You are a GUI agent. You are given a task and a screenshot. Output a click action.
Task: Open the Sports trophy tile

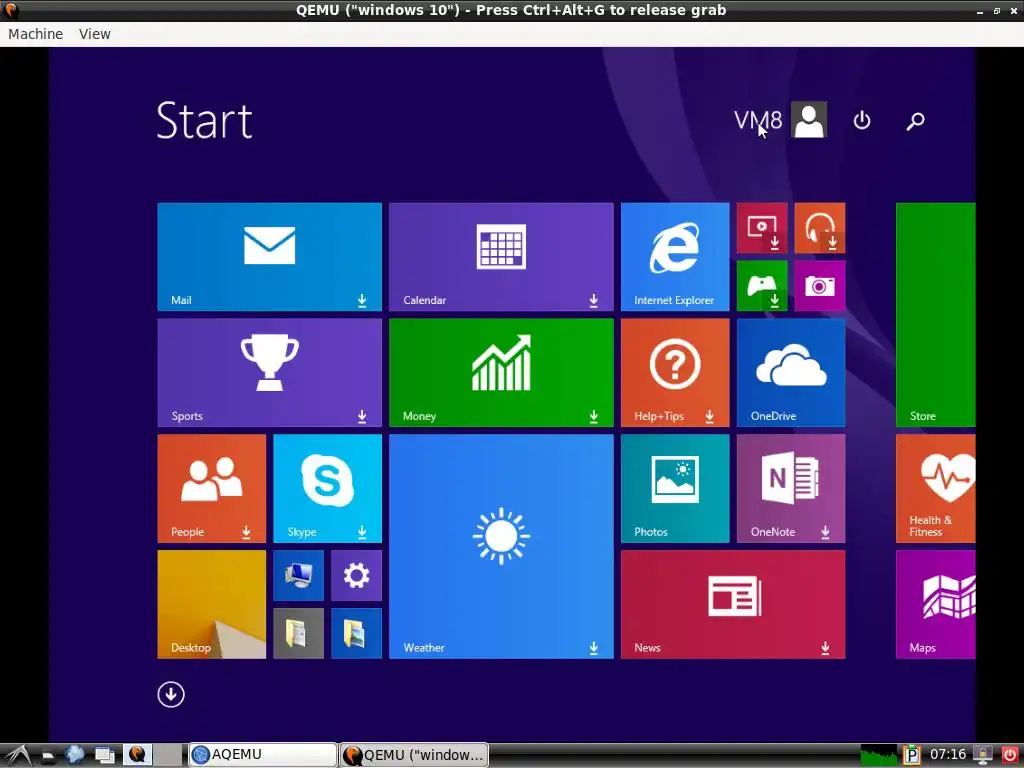(269, 372)
